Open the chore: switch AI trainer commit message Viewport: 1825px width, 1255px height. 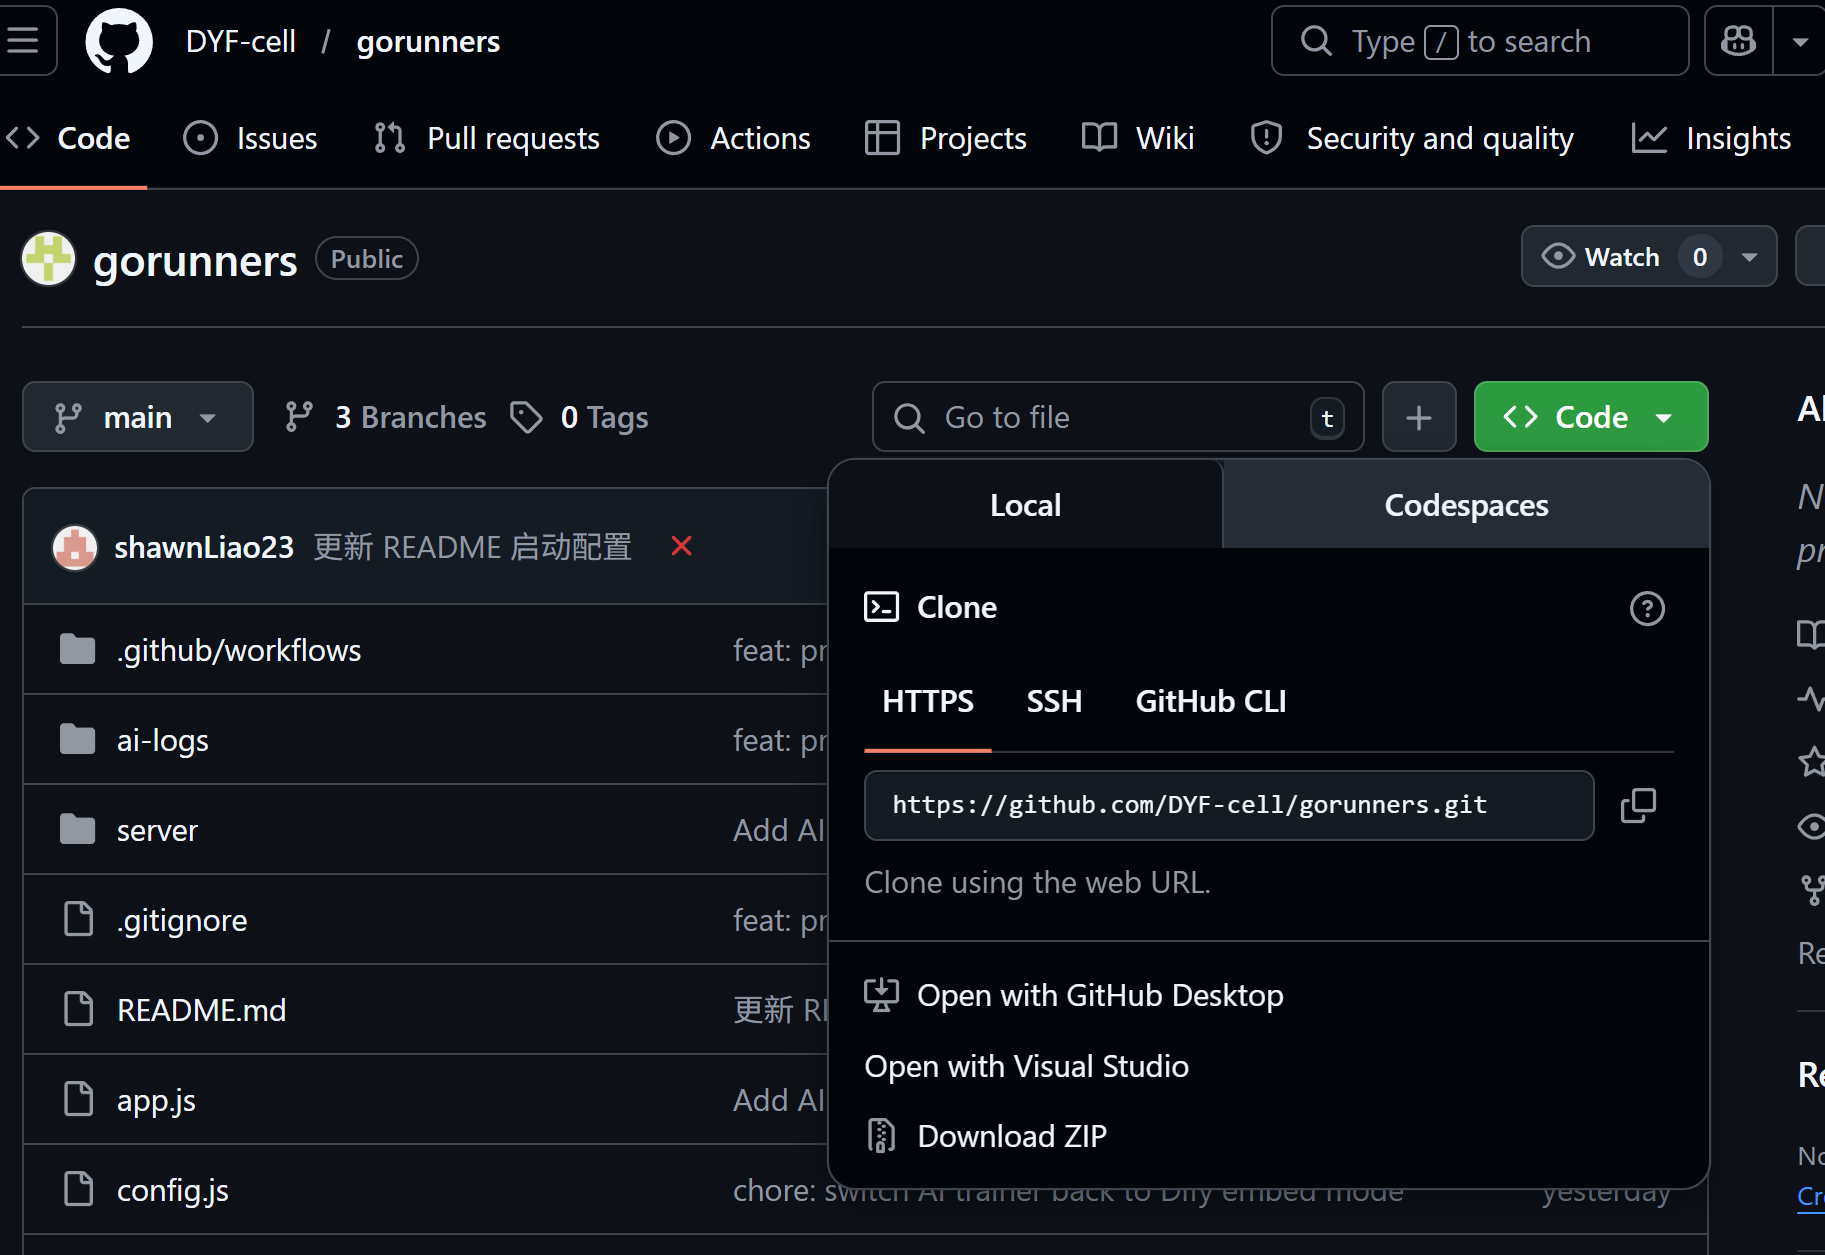pyautogui.click(x=1068, y=1193)
